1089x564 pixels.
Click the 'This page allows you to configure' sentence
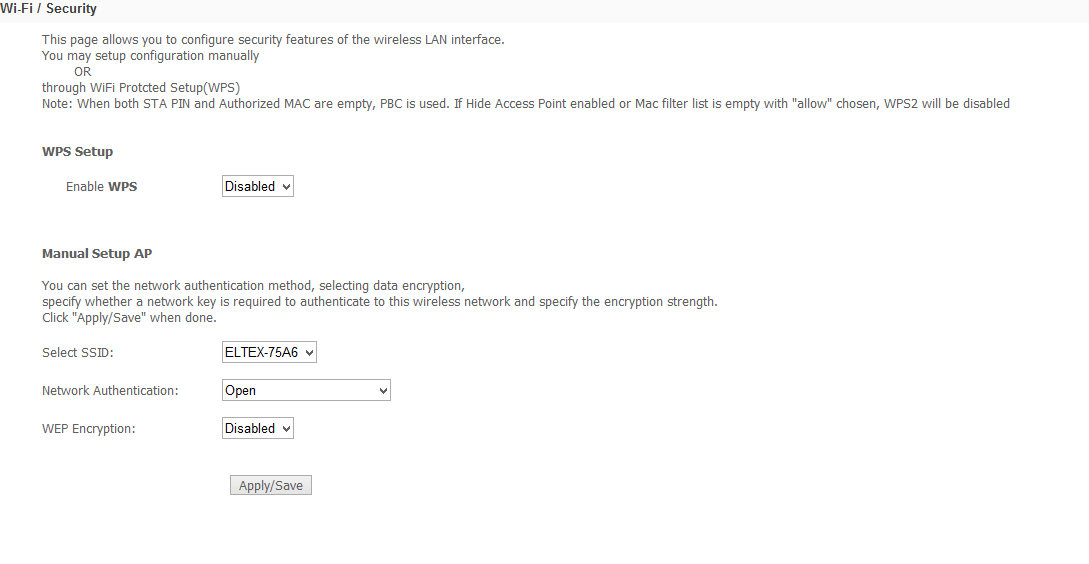coord(273,40)
